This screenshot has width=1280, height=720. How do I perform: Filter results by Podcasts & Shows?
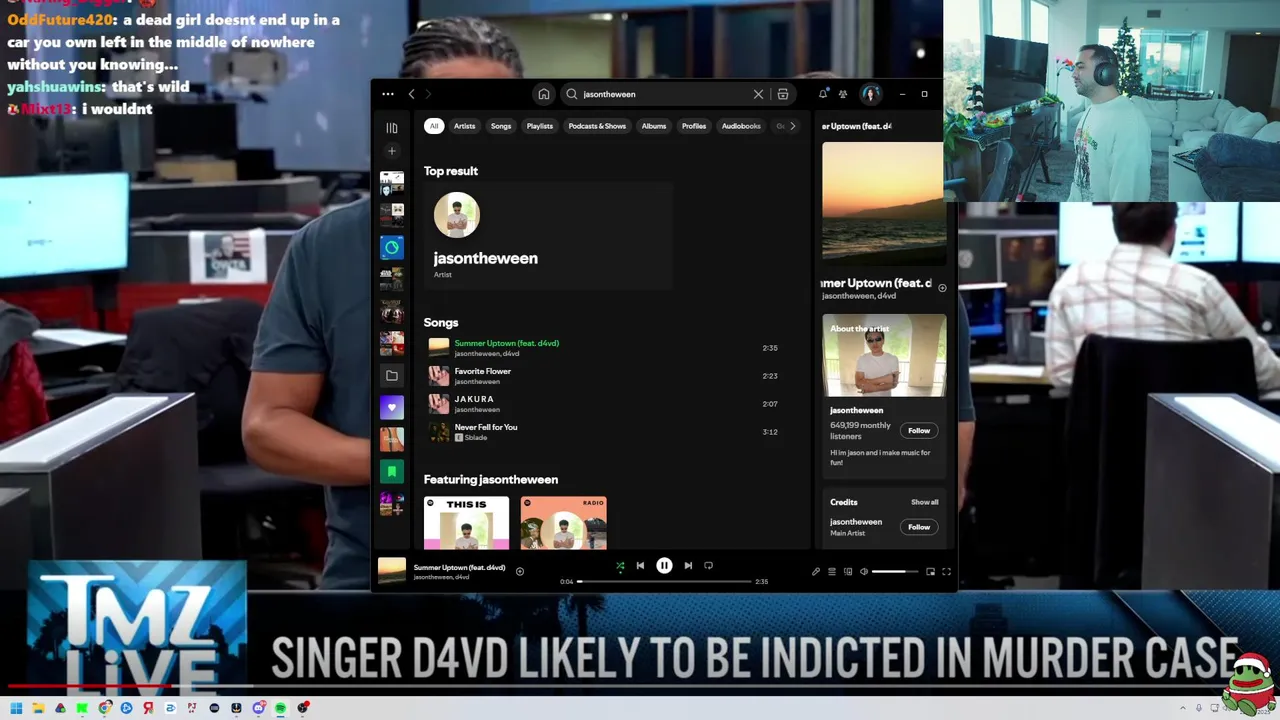[597, 126]
